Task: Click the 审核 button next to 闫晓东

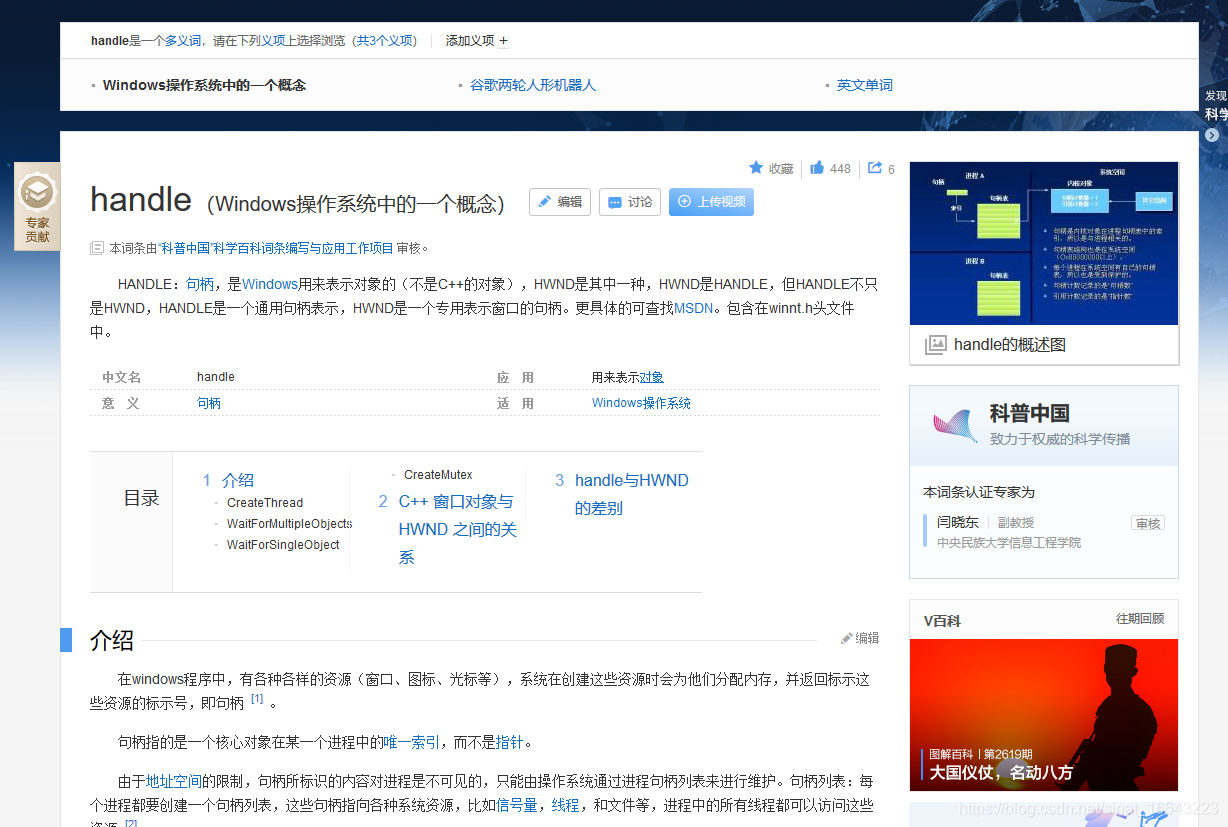Action: tap(1147, 522)
